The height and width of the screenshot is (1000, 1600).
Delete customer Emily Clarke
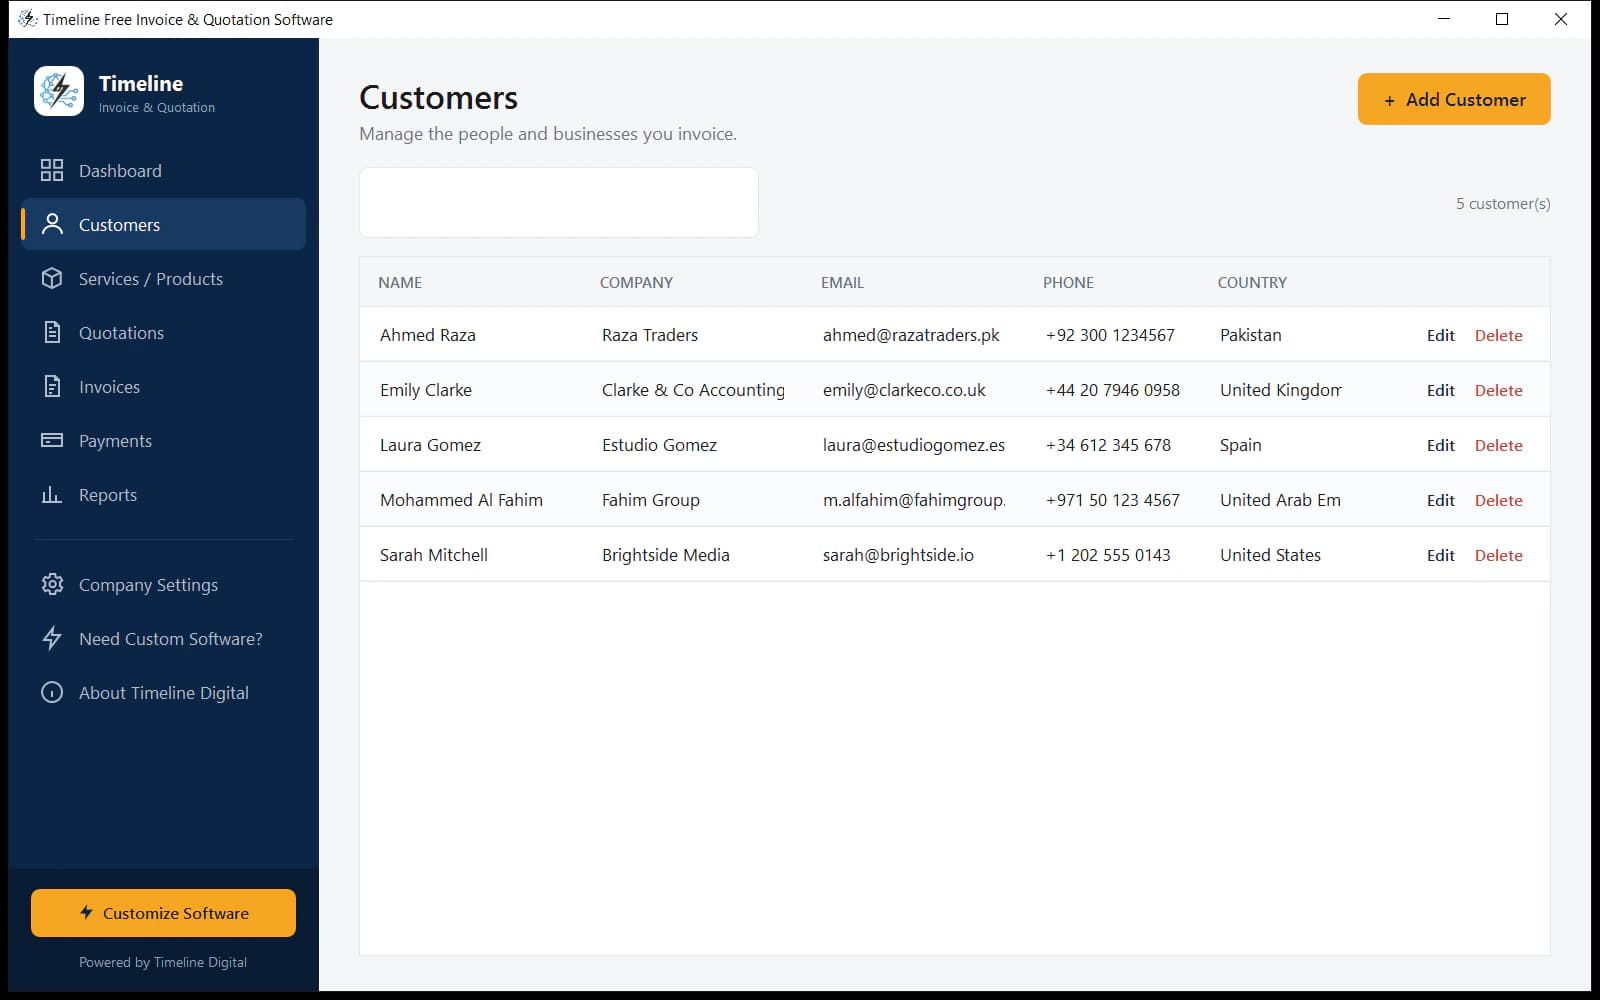(x=1498, y=390)
